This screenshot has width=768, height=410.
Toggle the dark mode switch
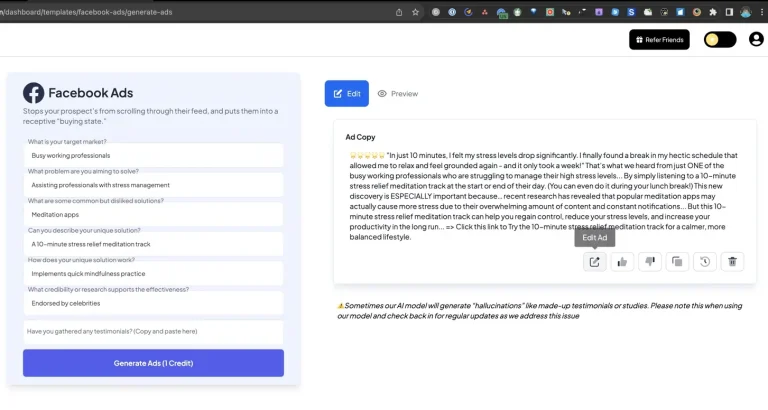coord(720,40)
